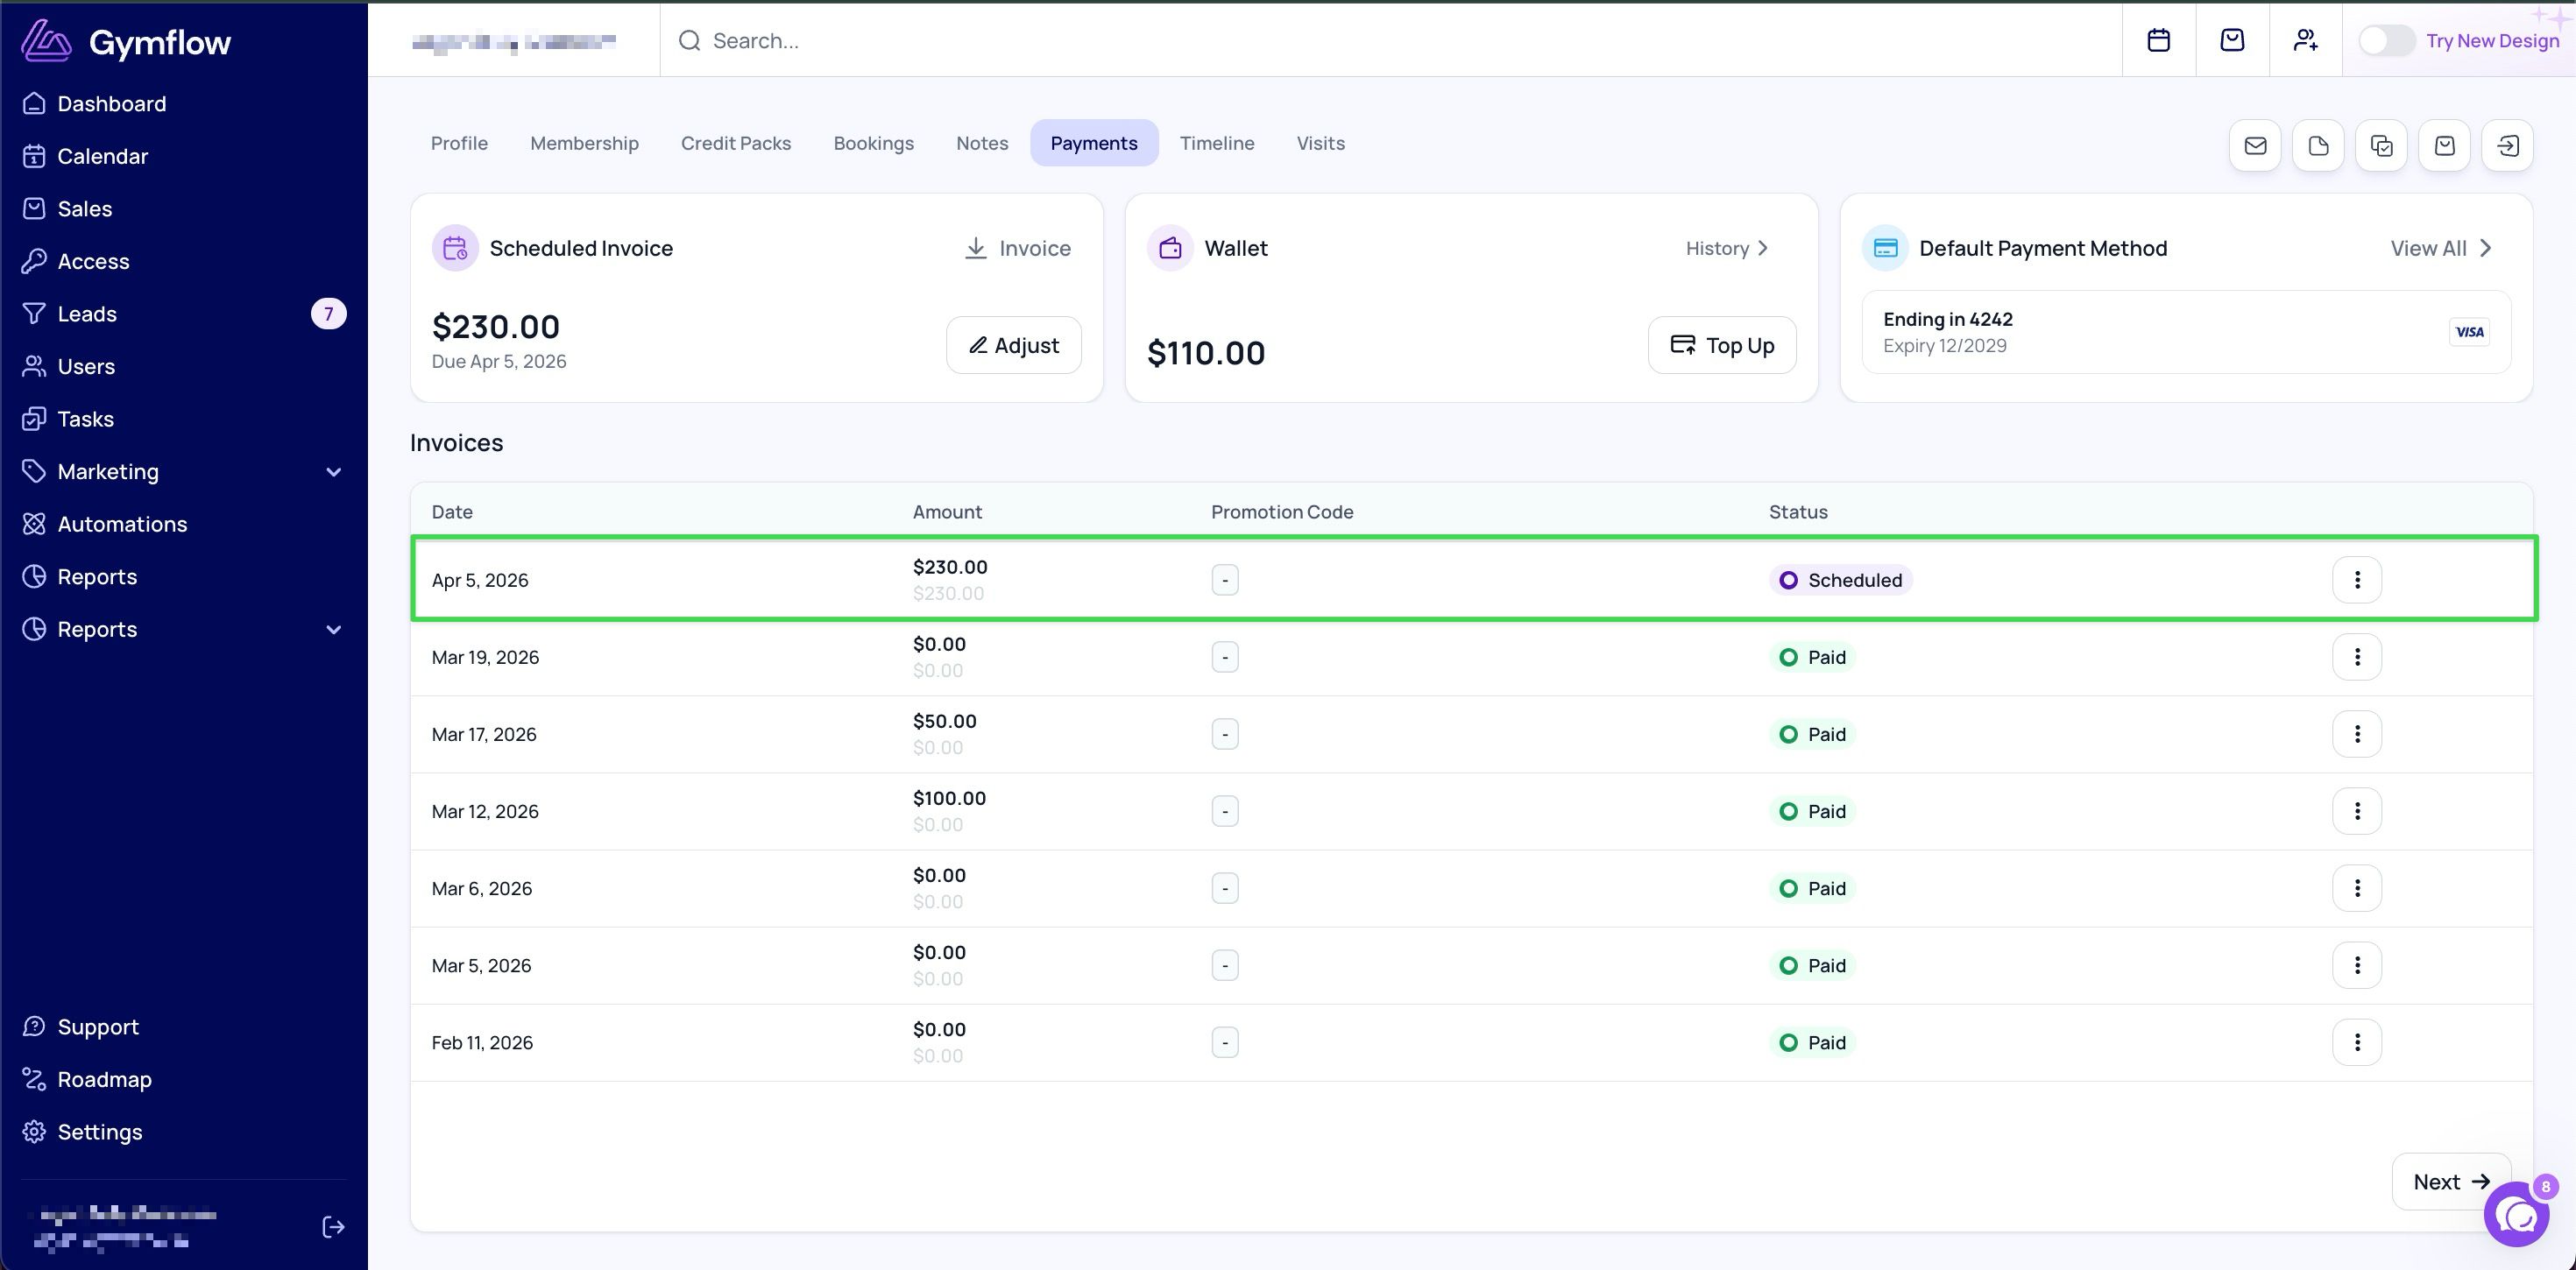Open the header calendar icon
Viewport: 2576px width, 1270px height.
coord(2158,40)
